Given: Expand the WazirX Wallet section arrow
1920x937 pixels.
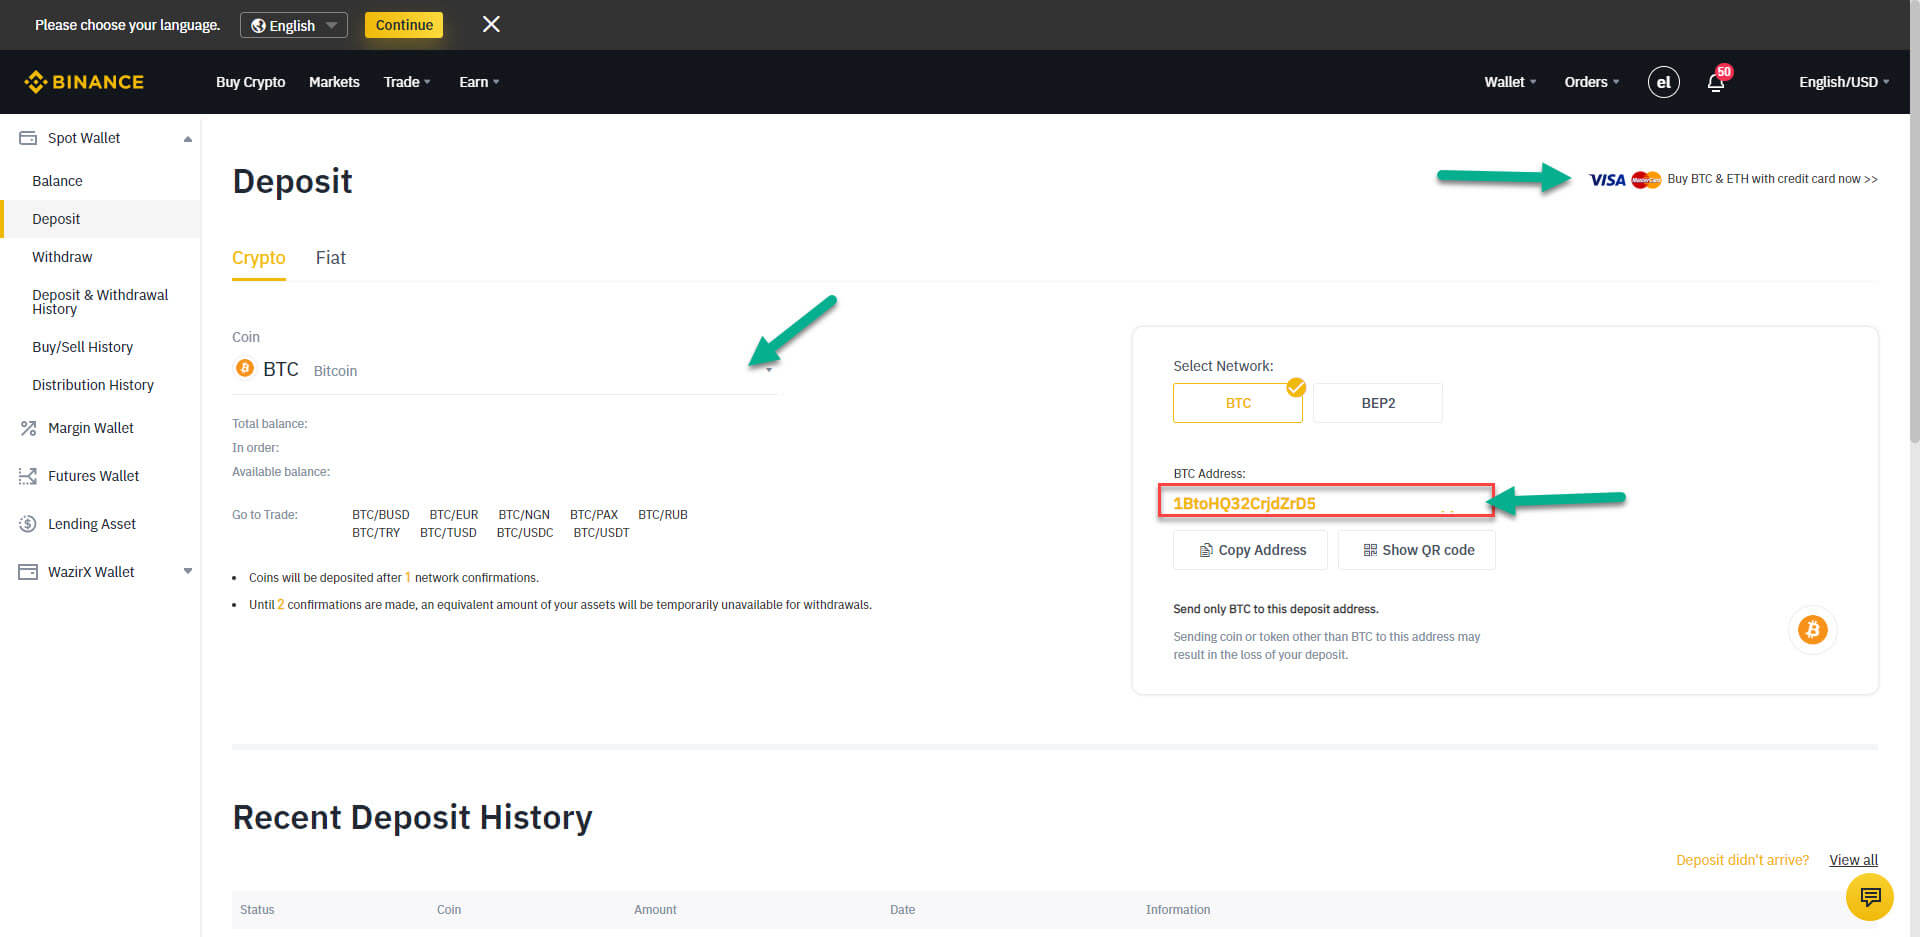Looking at the screenshot, I should [x=187, y=572].
